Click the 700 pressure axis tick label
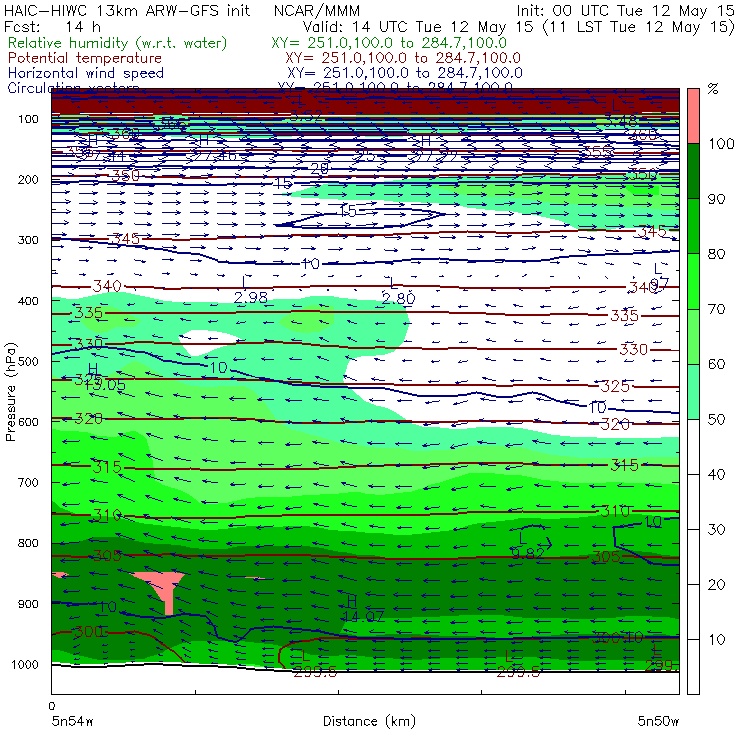This screenshot has width=740, height=740. click(x=28, y=482)
